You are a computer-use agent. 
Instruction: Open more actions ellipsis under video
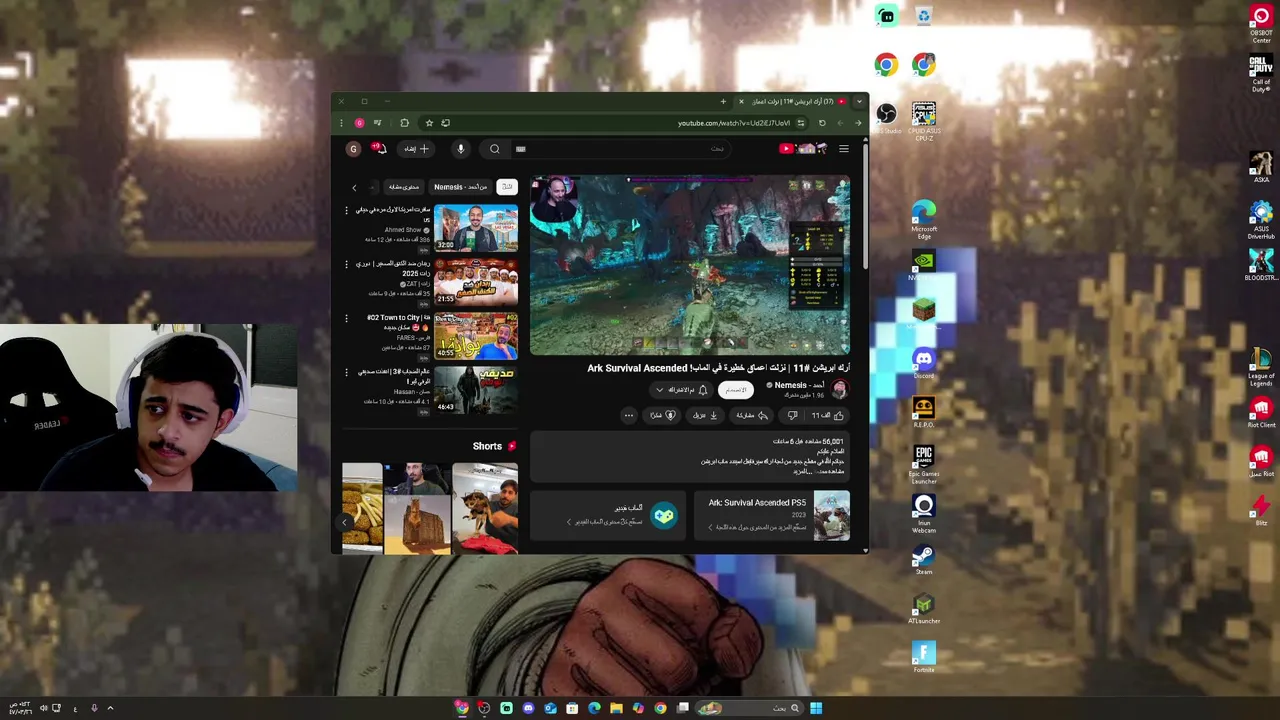(x=629, y=415)
